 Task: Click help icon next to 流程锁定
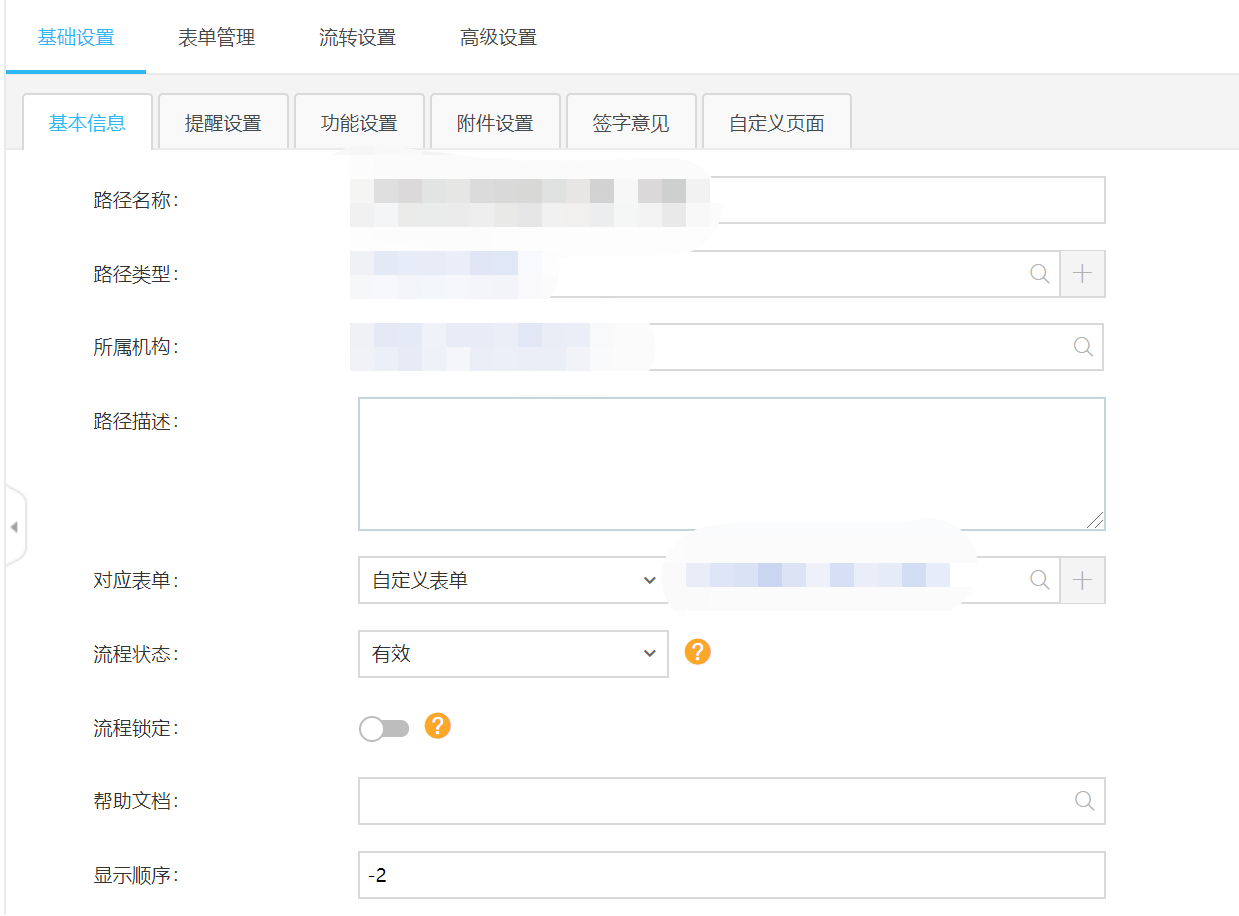(x=437, y=726)
